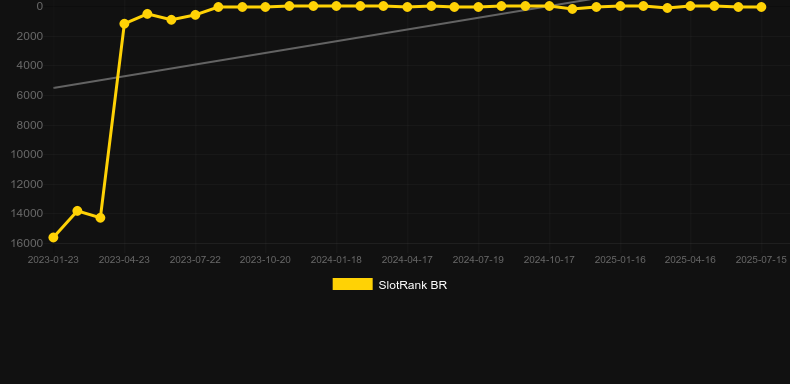Select the data point above 2024-01-18
This screenshot has width=790, height=384.
[x=337, y=6]
